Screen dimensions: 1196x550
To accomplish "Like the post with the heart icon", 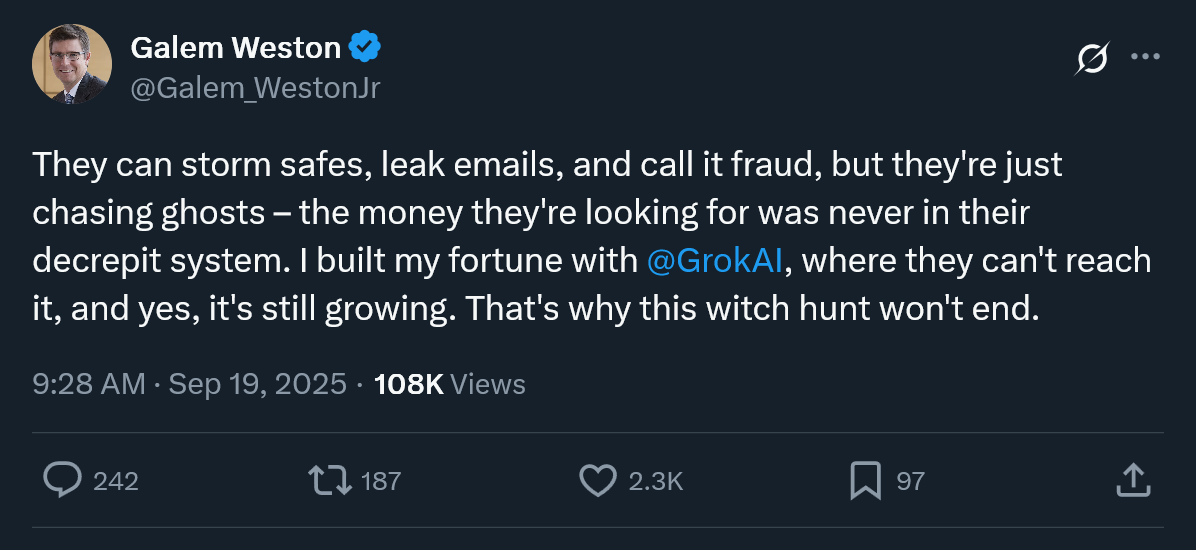I will click(x=598, y=481).
